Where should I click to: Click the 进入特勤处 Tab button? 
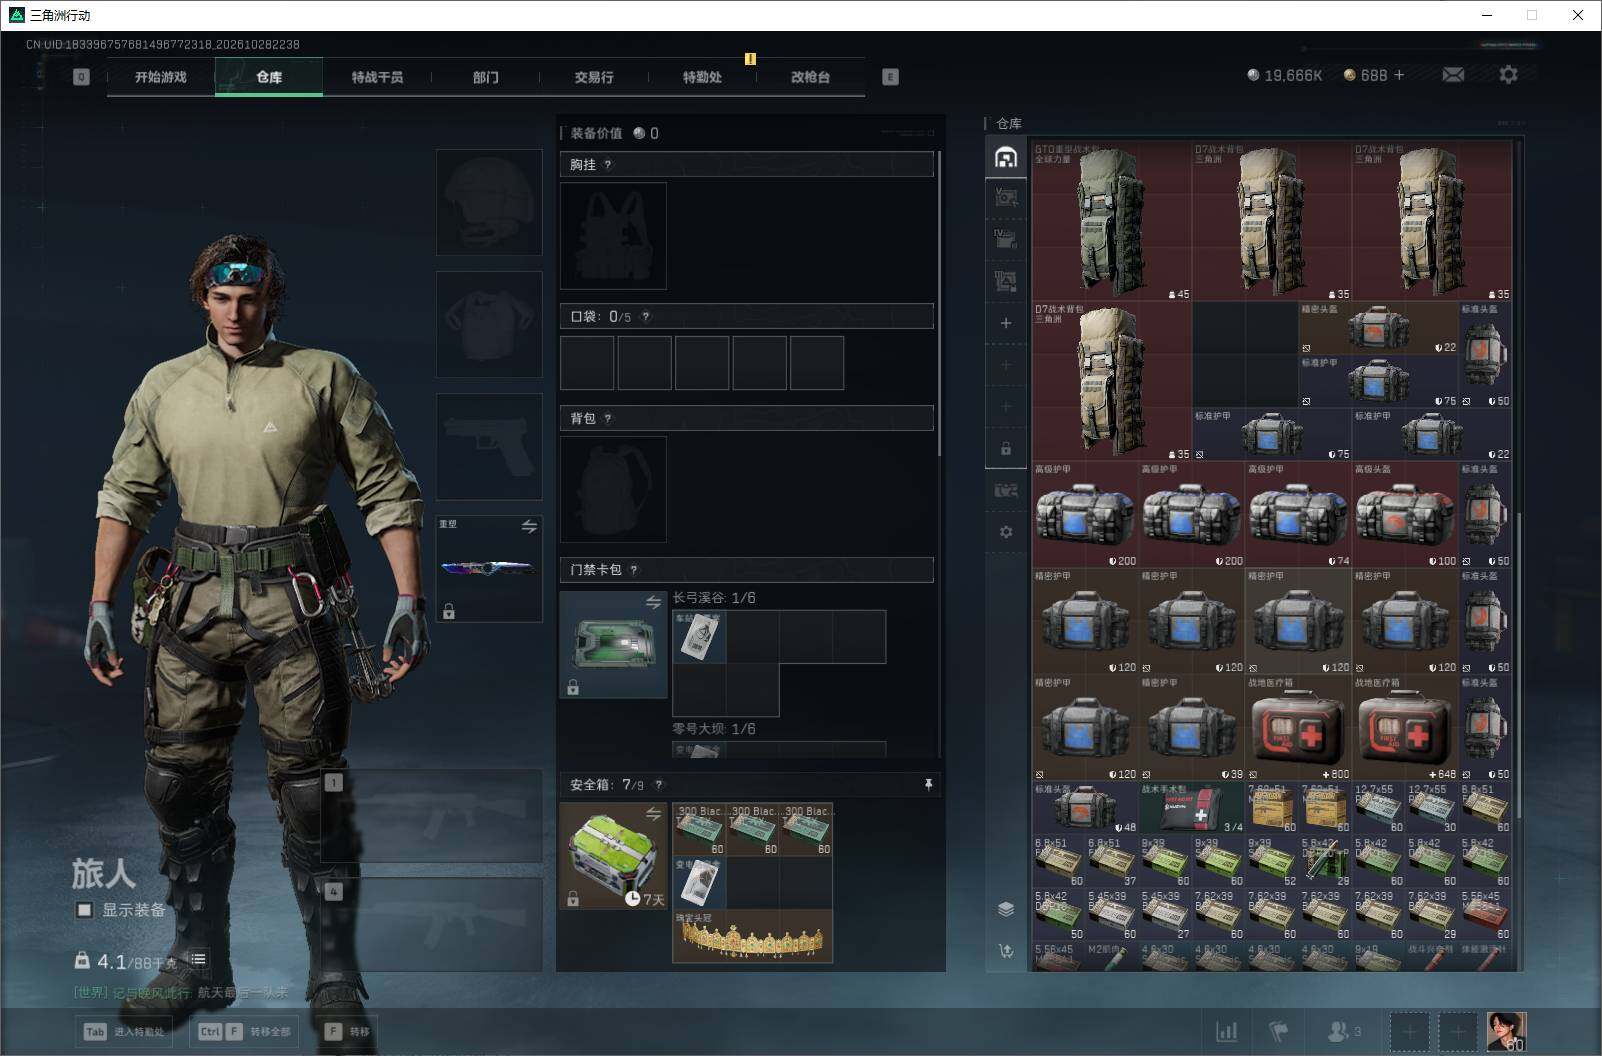(124, 1031)
